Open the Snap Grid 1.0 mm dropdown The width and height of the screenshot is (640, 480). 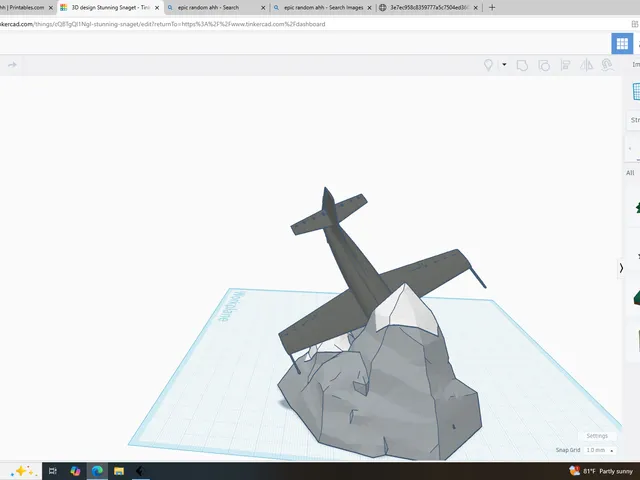point(600,450)
